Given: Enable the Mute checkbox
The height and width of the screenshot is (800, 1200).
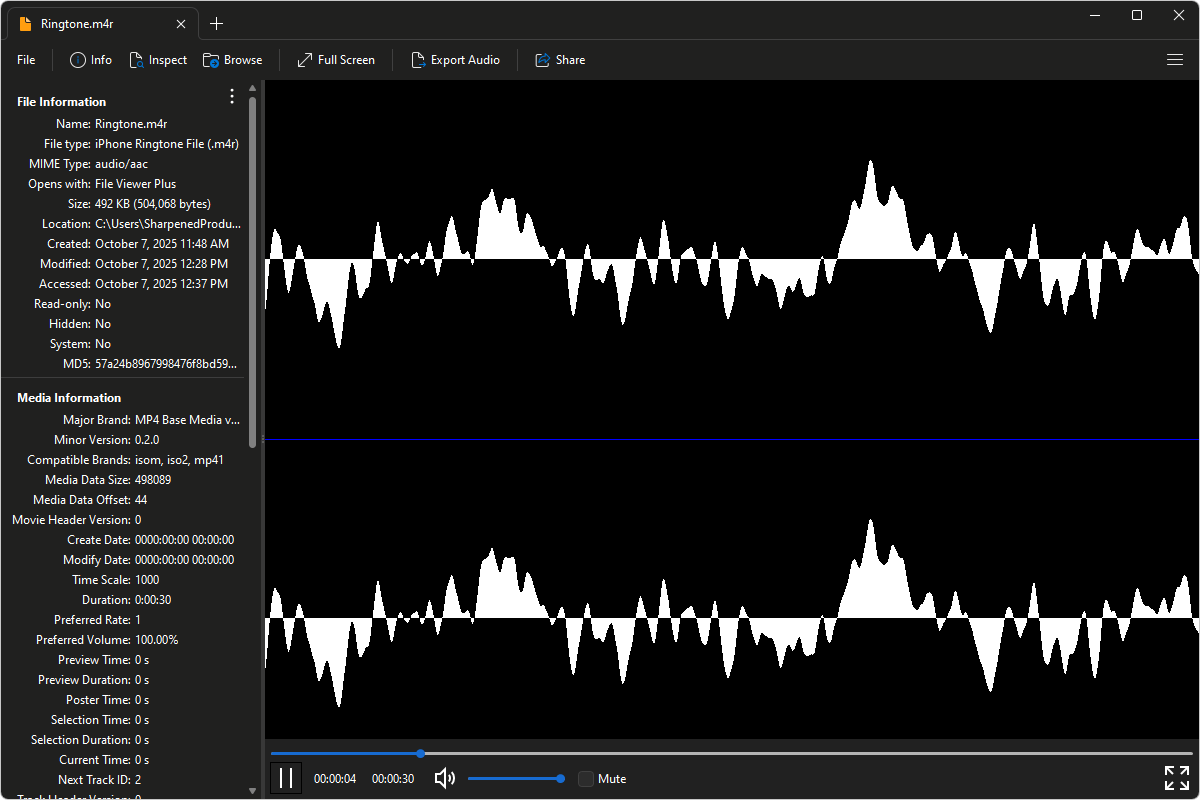Looking at the screenshot, I should tap(586, 779).
